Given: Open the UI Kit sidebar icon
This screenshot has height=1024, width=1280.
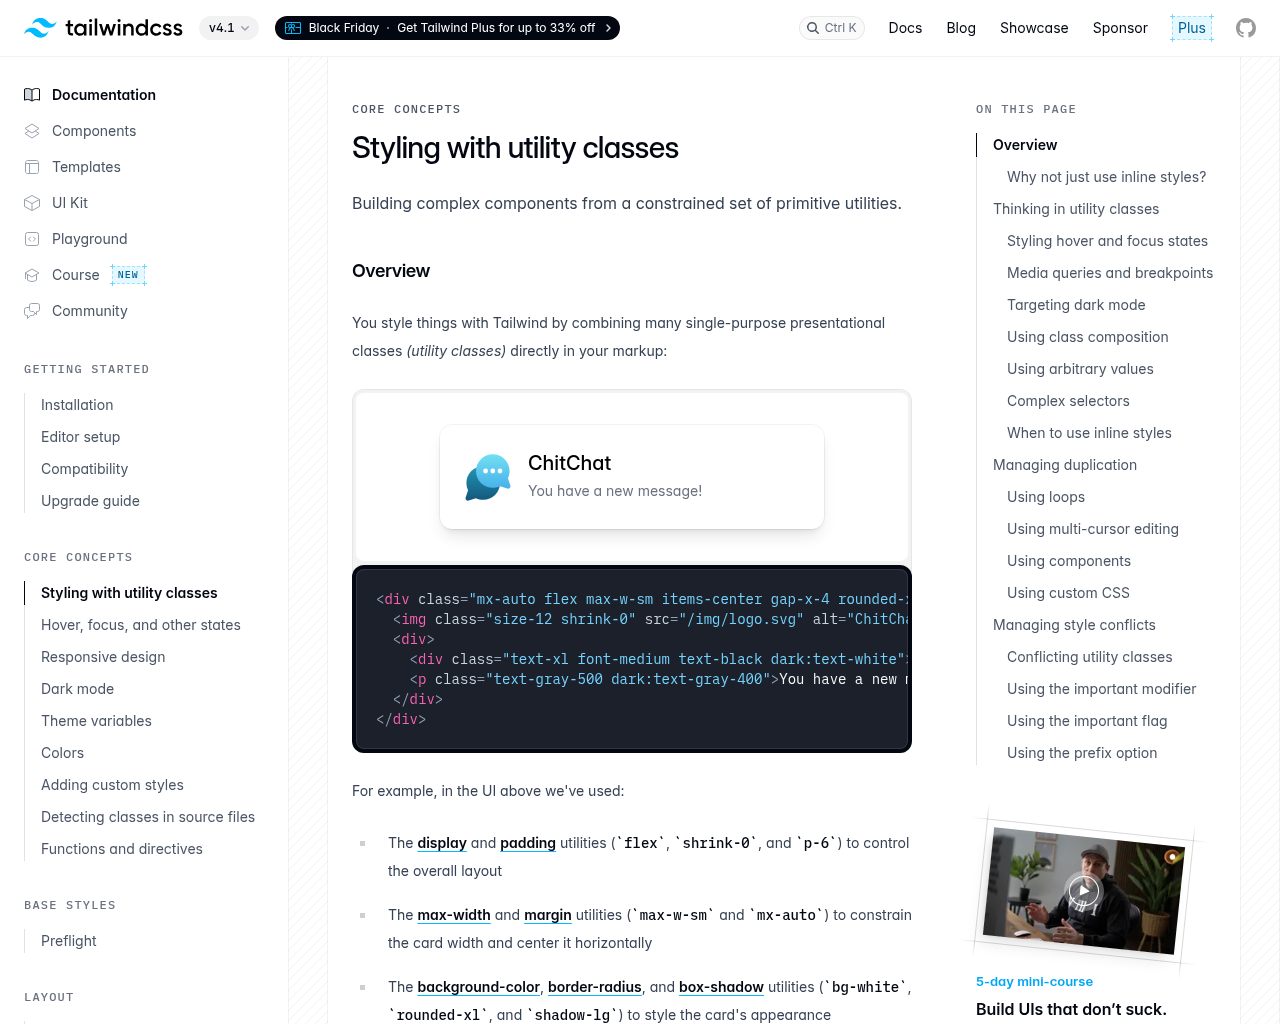Looking at the screenshot, I should point(31,203).
